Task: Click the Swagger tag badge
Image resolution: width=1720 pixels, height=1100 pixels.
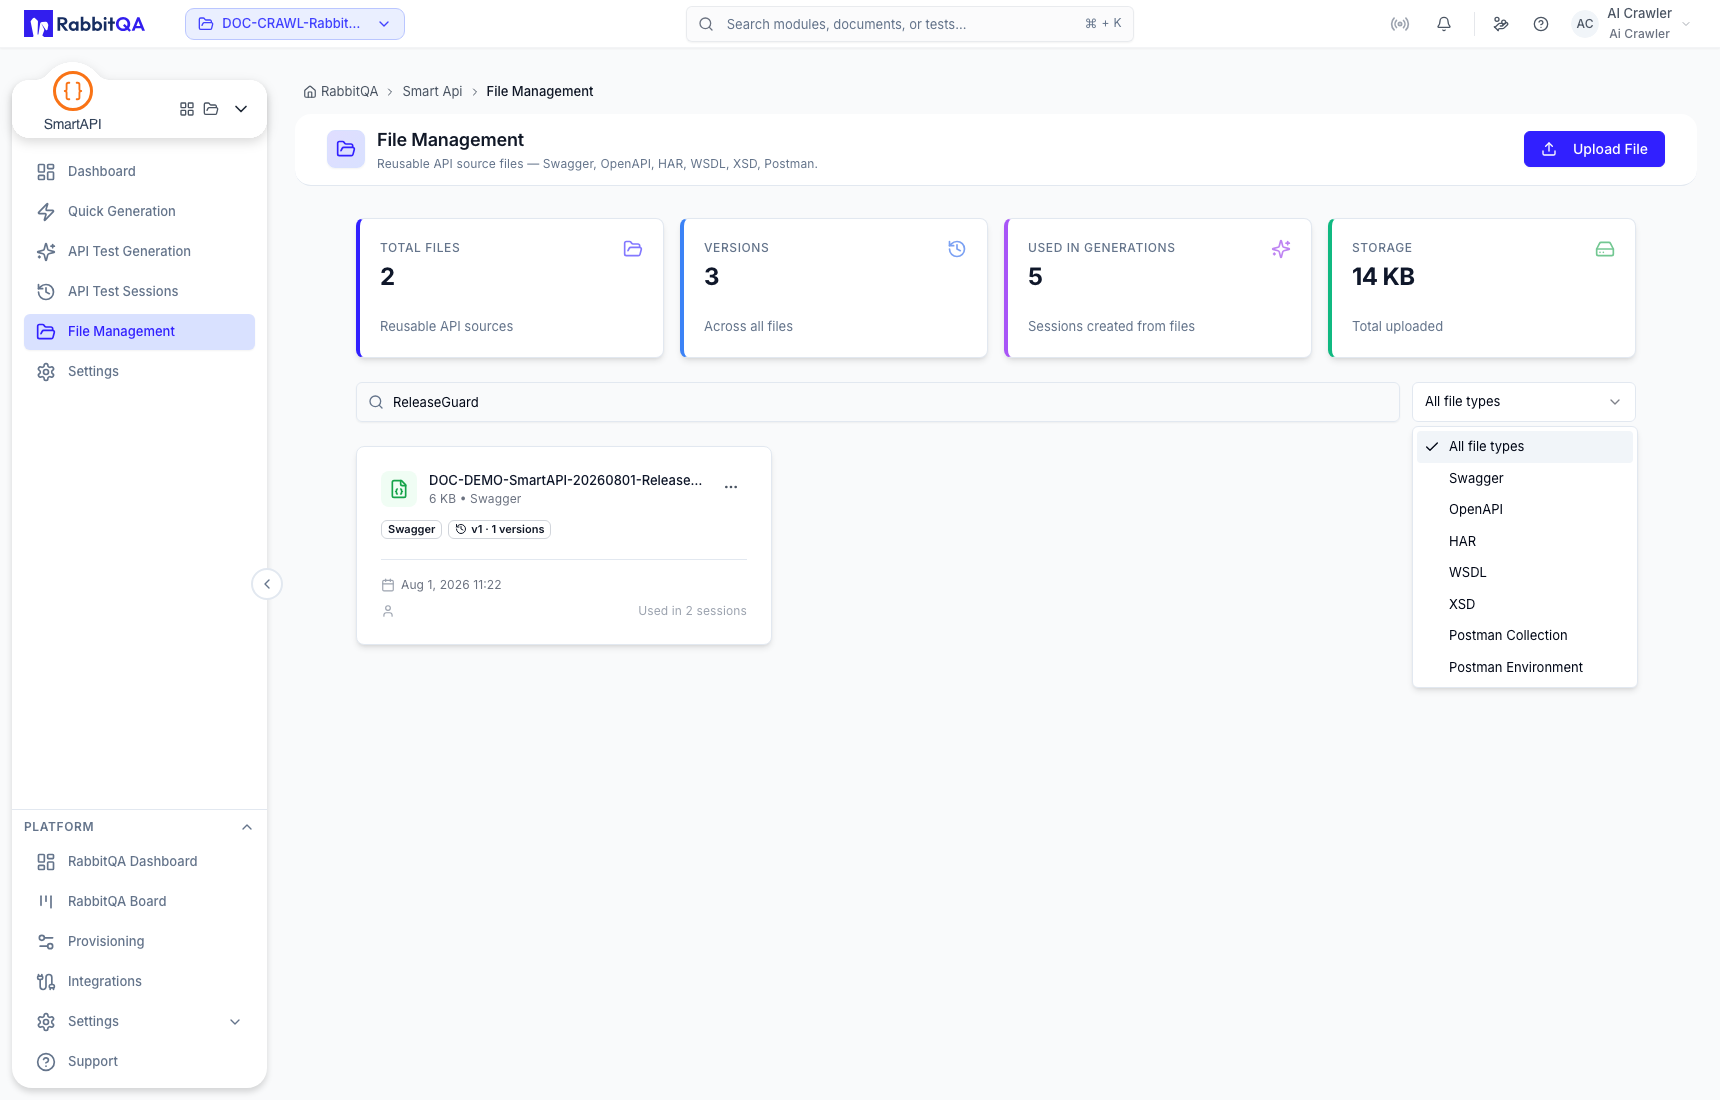Action: 411,530
